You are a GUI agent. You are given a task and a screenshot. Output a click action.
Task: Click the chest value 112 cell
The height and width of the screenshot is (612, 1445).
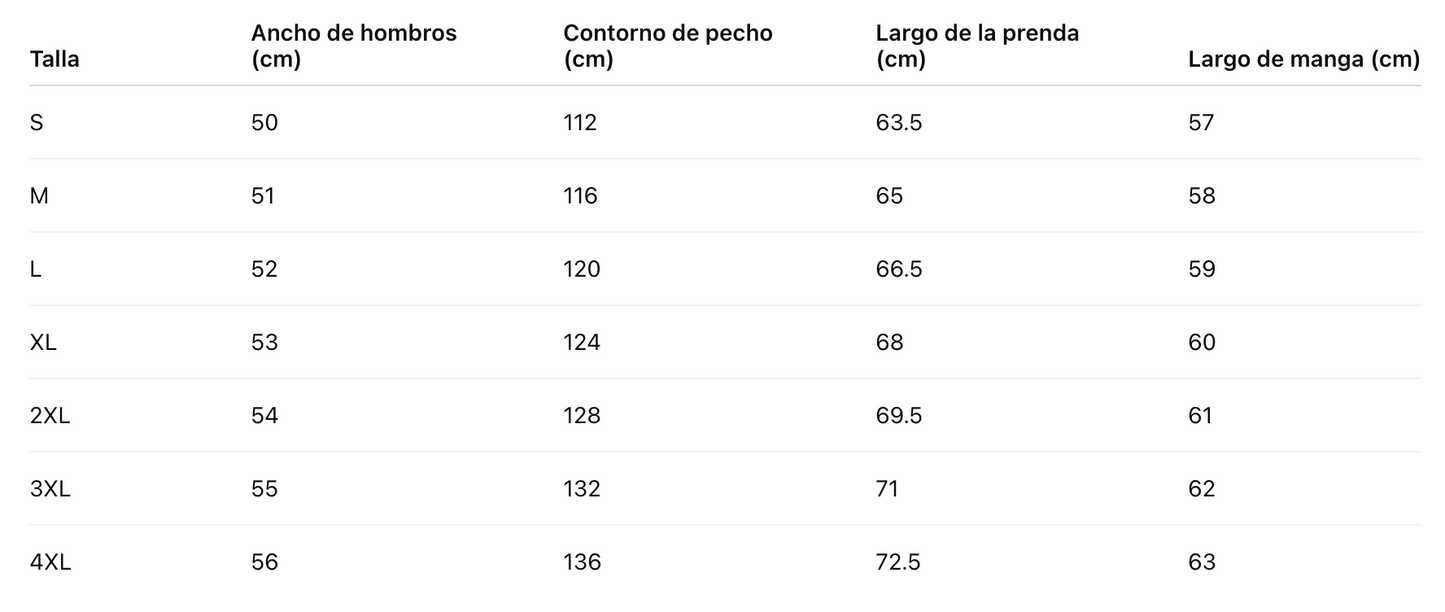[580, 123]
